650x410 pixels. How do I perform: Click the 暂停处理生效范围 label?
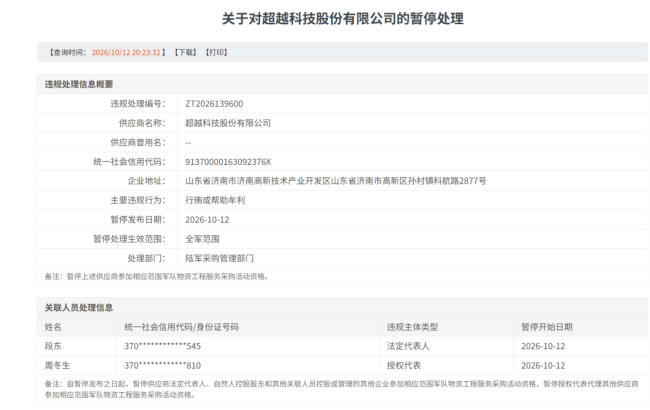click(x=129, y=239)
